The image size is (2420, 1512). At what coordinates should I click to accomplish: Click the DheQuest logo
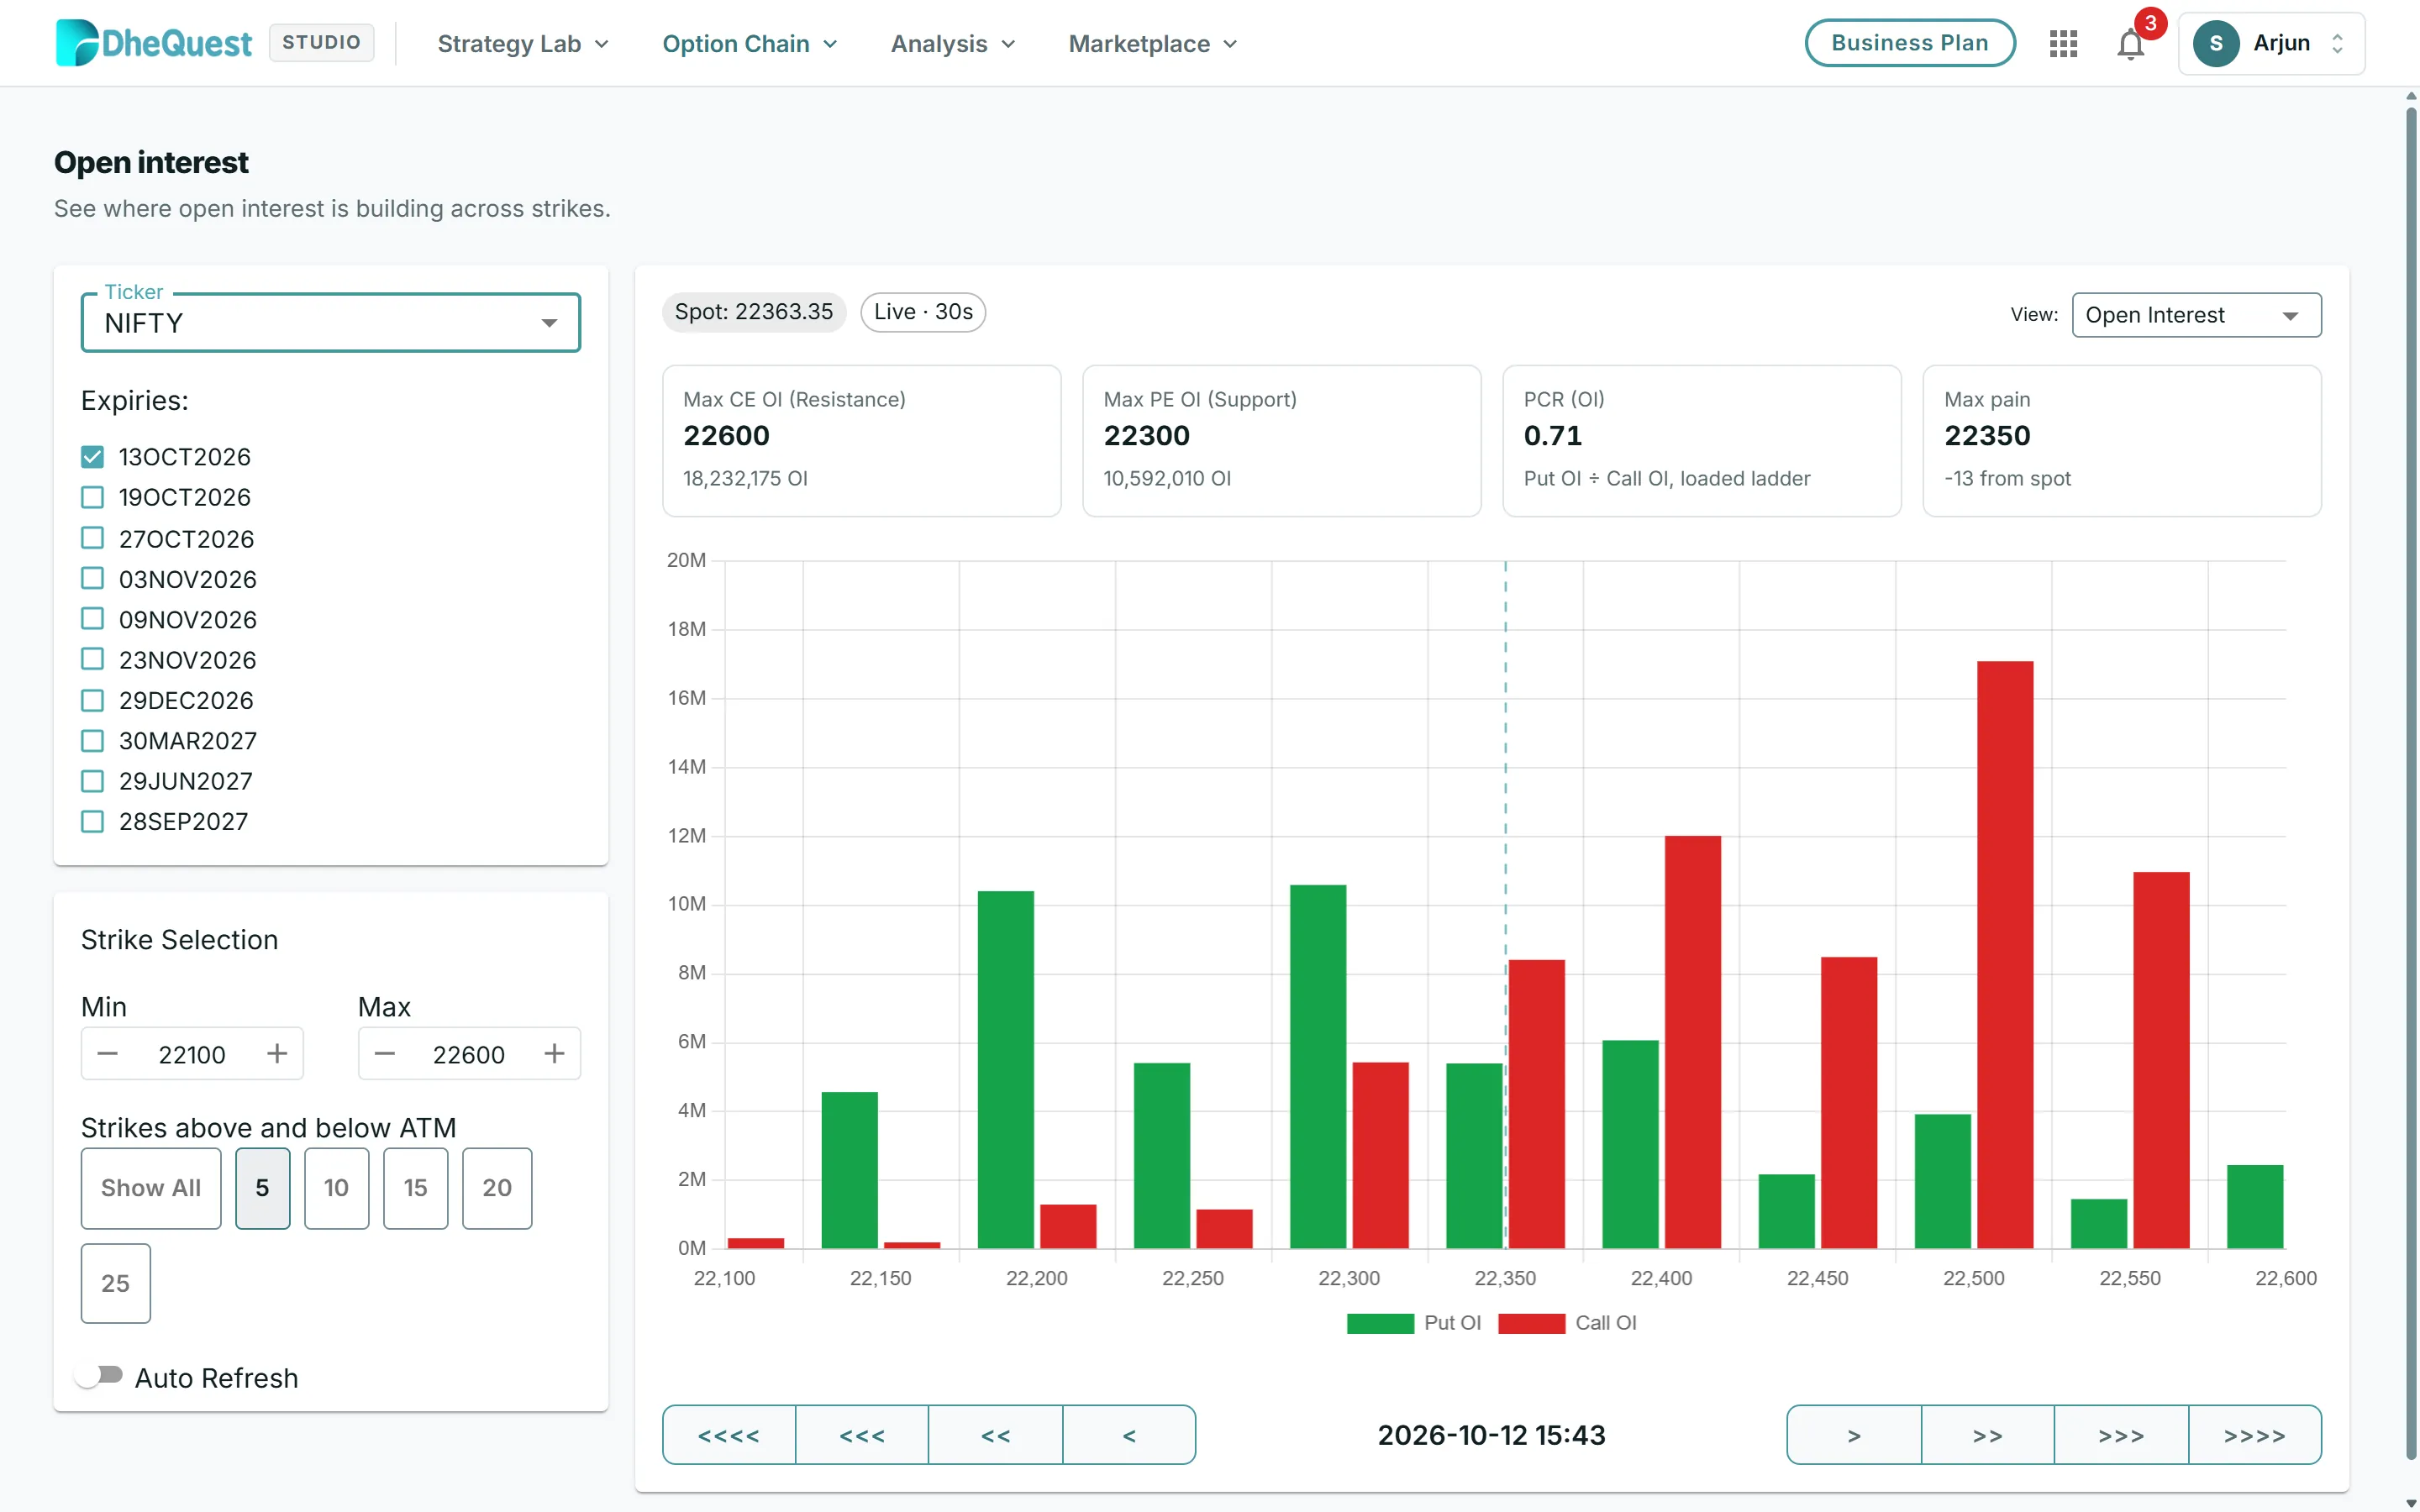154,43
